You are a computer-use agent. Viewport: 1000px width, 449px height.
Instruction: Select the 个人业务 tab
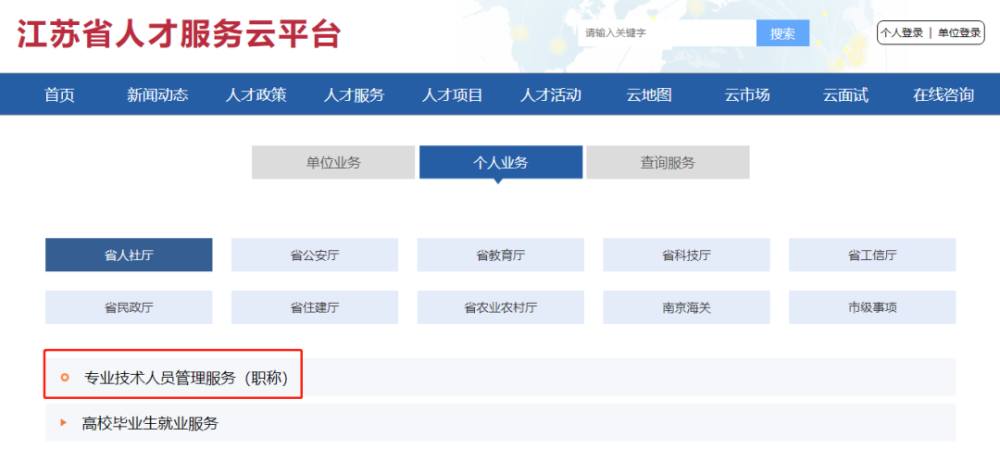coord(501,163)
